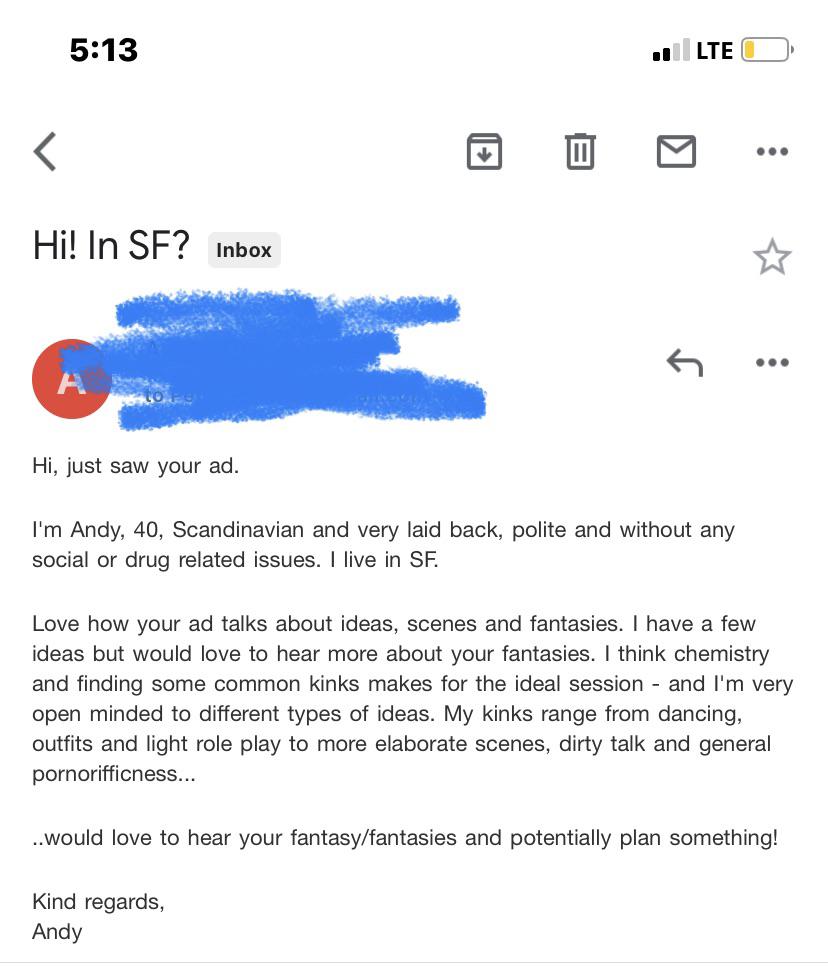
Task: Open the top-right overflow menu
Action: click(772, 151)
